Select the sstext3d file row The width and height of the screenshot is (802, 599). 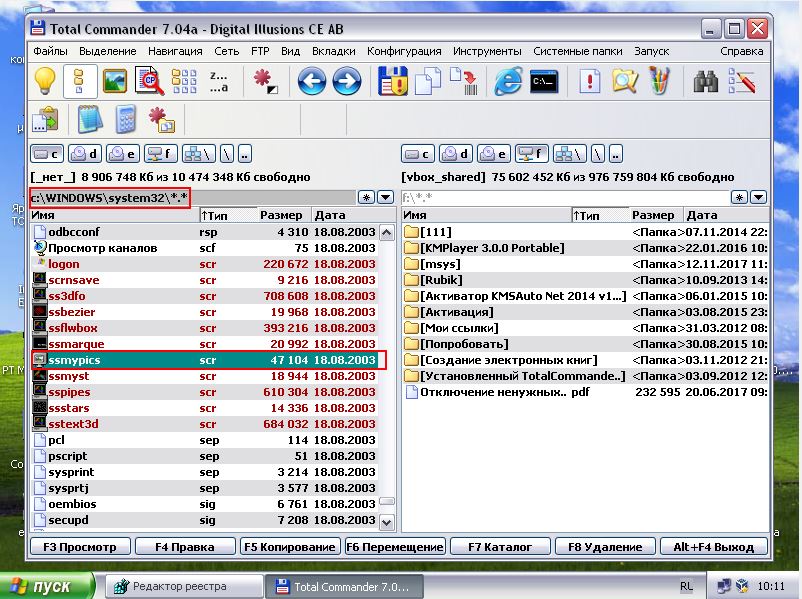click(205, 424)
